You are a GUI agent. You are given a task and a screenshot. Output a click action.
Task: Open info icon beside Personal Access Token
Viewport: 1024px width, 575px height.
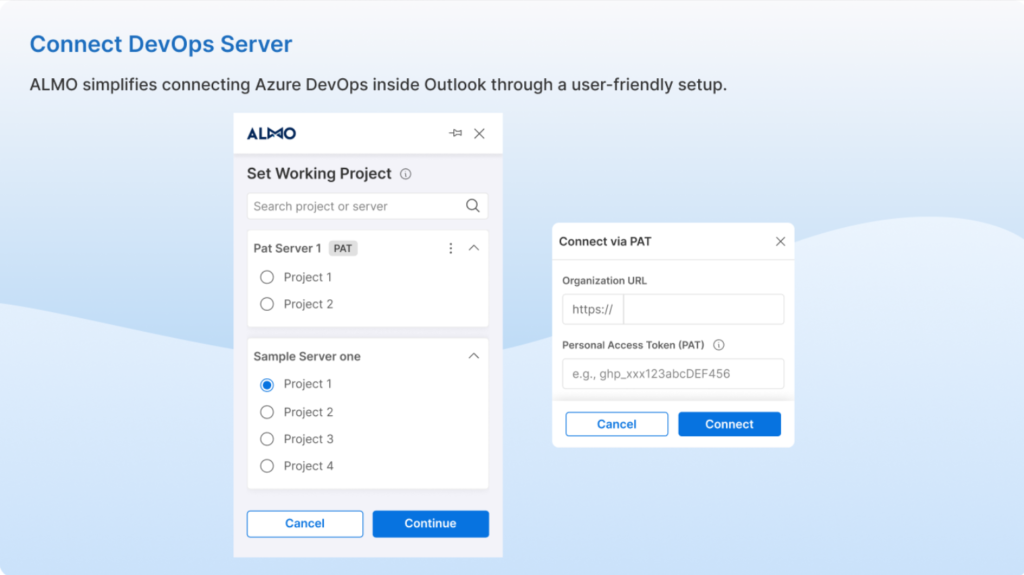pos(719,345)
